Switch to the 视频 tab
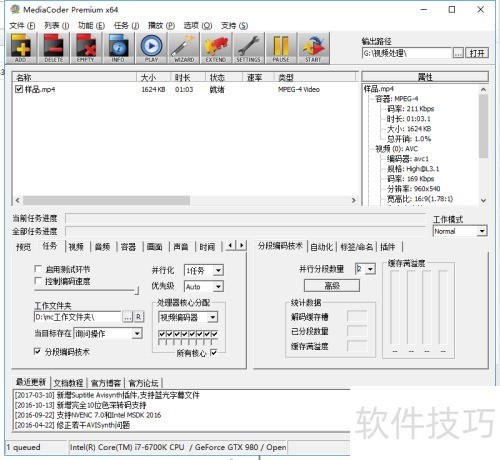The height and width of the screenshot is (460, 500). (76, 247)
